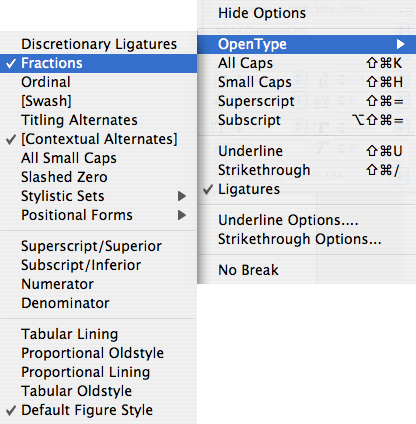The width and height of the screenshot is (416, 424).
Task: Apply Superscript/Superior from OpenType list
Action: click(98, 246)
